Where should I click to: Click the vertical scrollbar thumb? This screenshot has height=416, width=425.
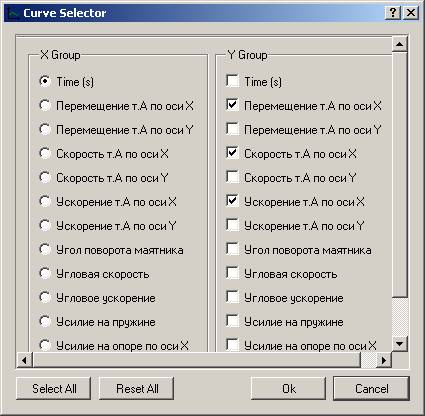point(400,174)
